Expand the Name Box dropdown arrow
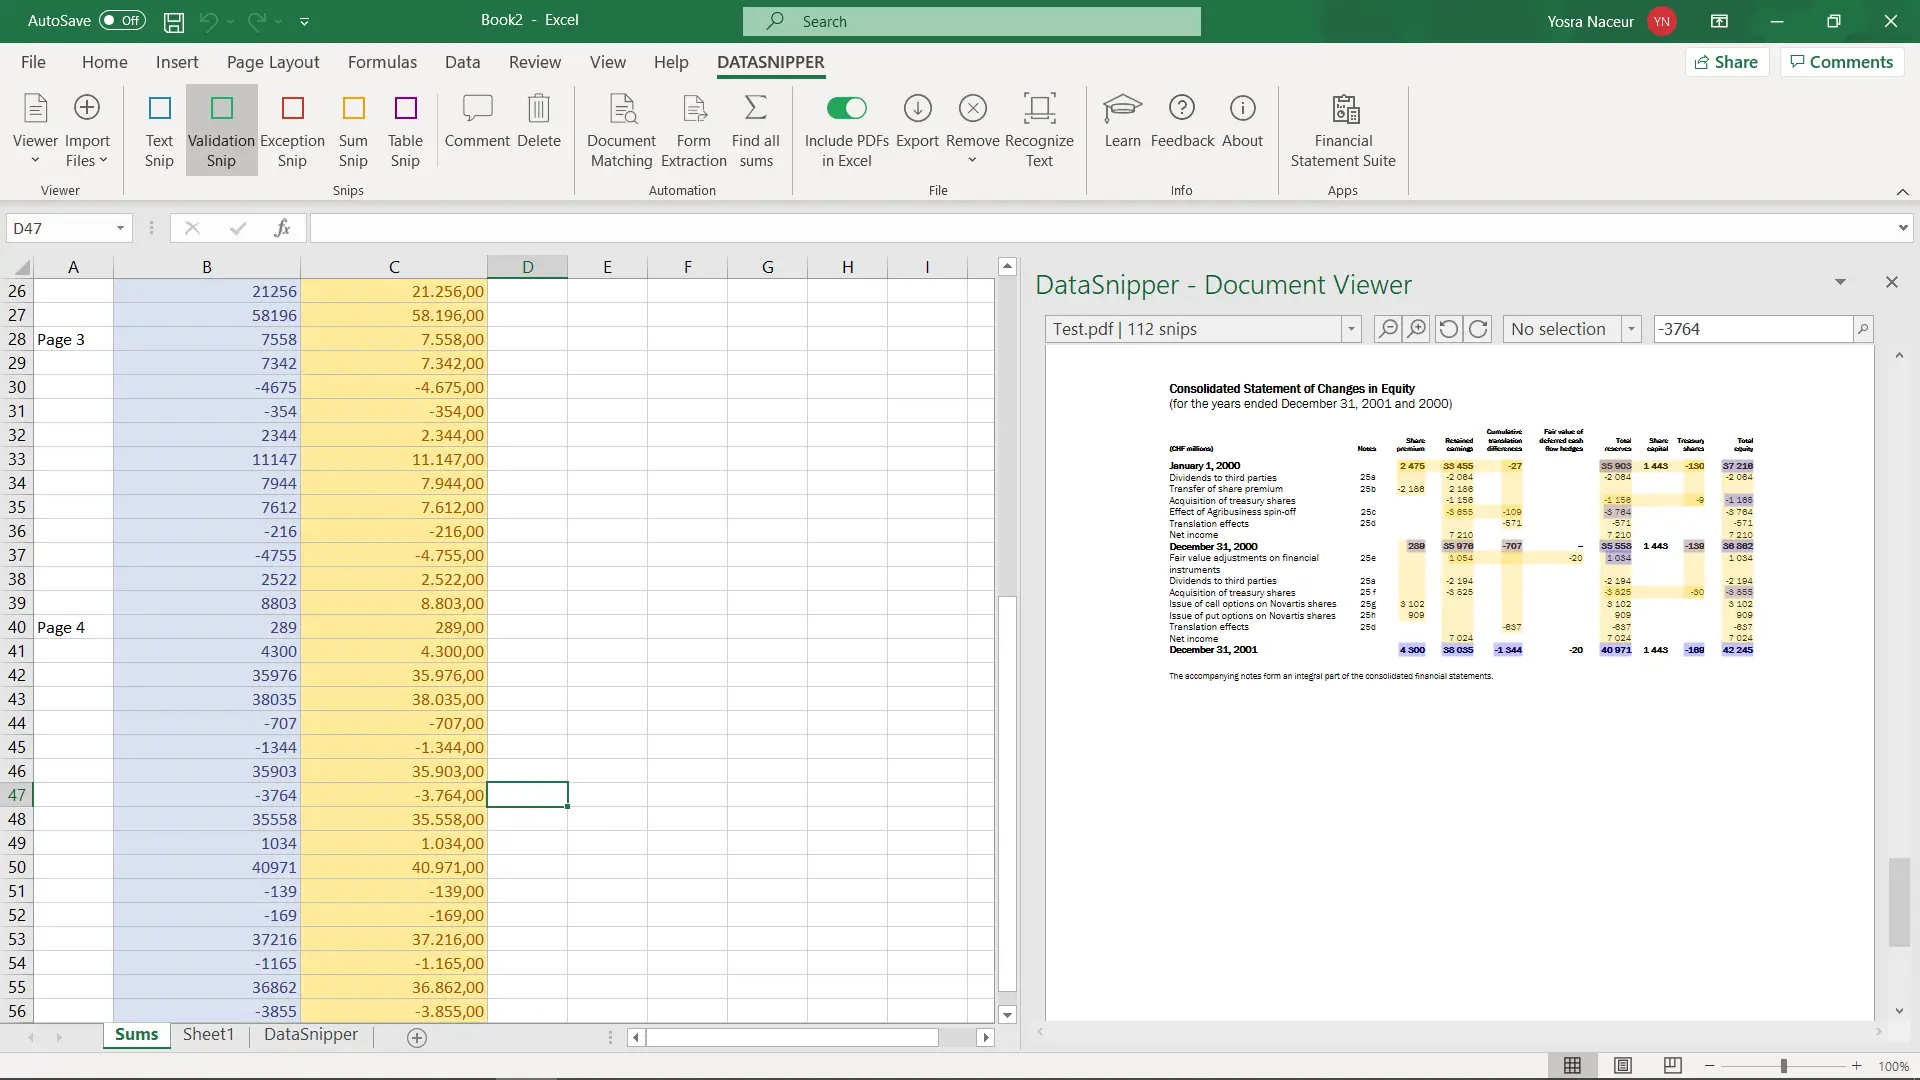The height and width of the screenshot is (1080, 1920). tap(120, 228)
